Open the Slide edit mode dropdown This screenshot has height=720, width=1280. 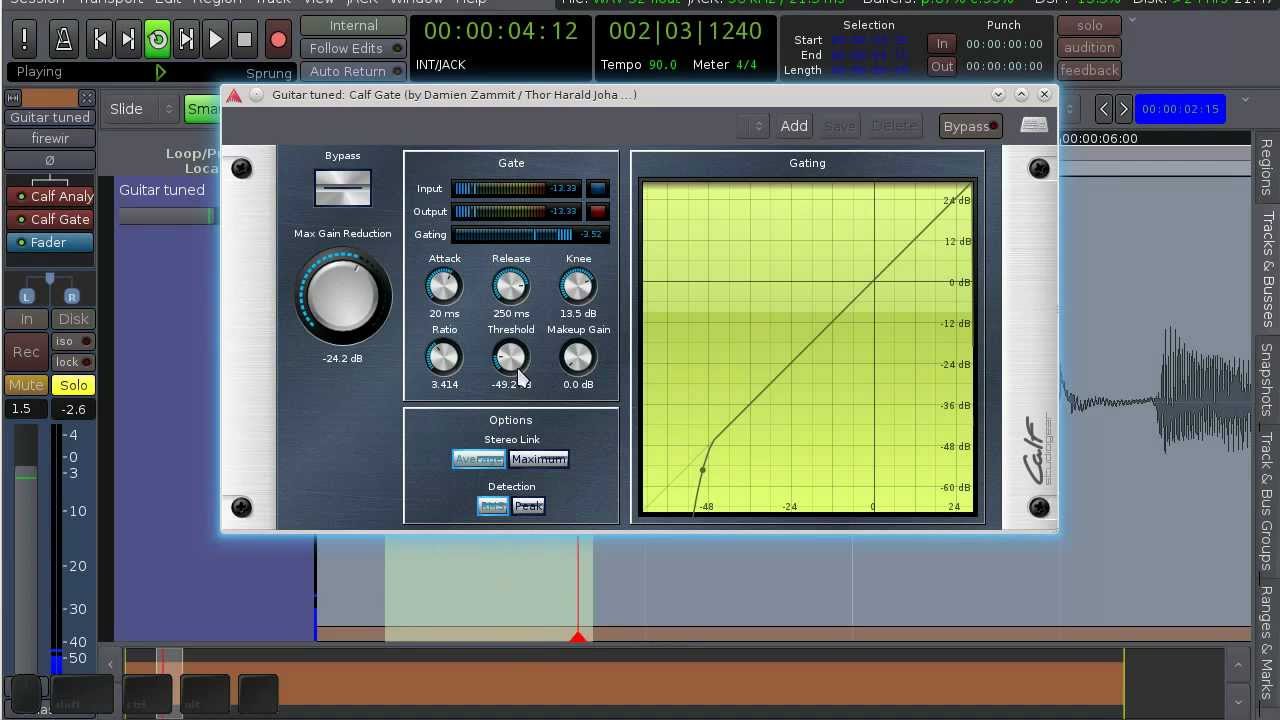pyautogui.click(x=140, y=109)
